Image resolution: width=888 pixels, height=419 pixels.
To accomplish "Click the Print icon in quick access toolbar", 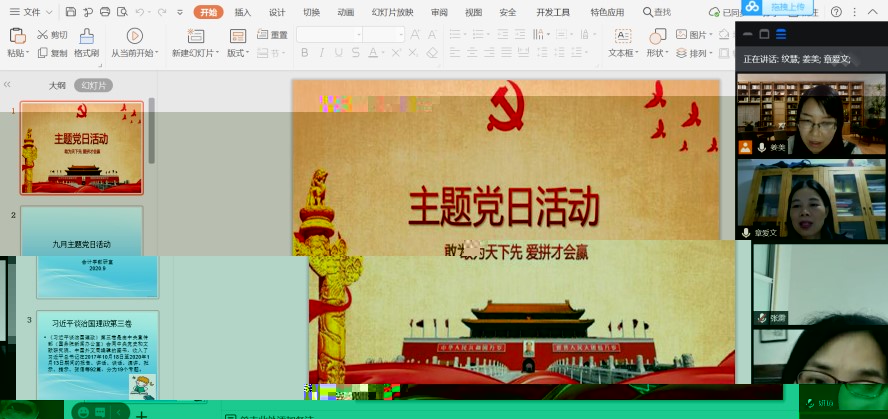I will pyautogui.click(x=105, y=12).
